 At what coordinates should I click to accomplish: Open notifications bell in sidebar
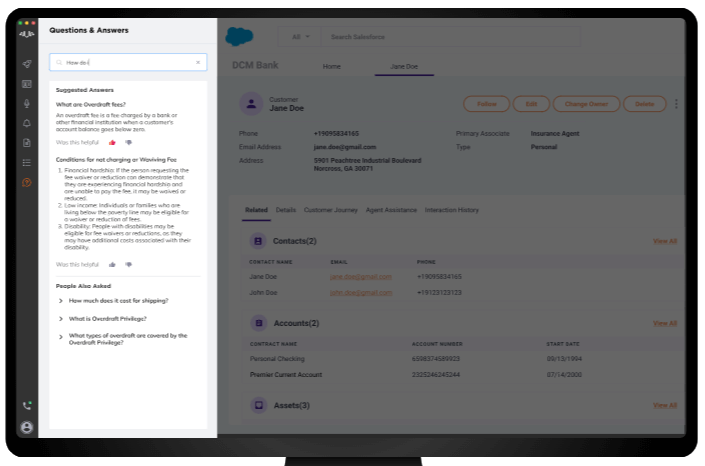(x=27, y=123)
